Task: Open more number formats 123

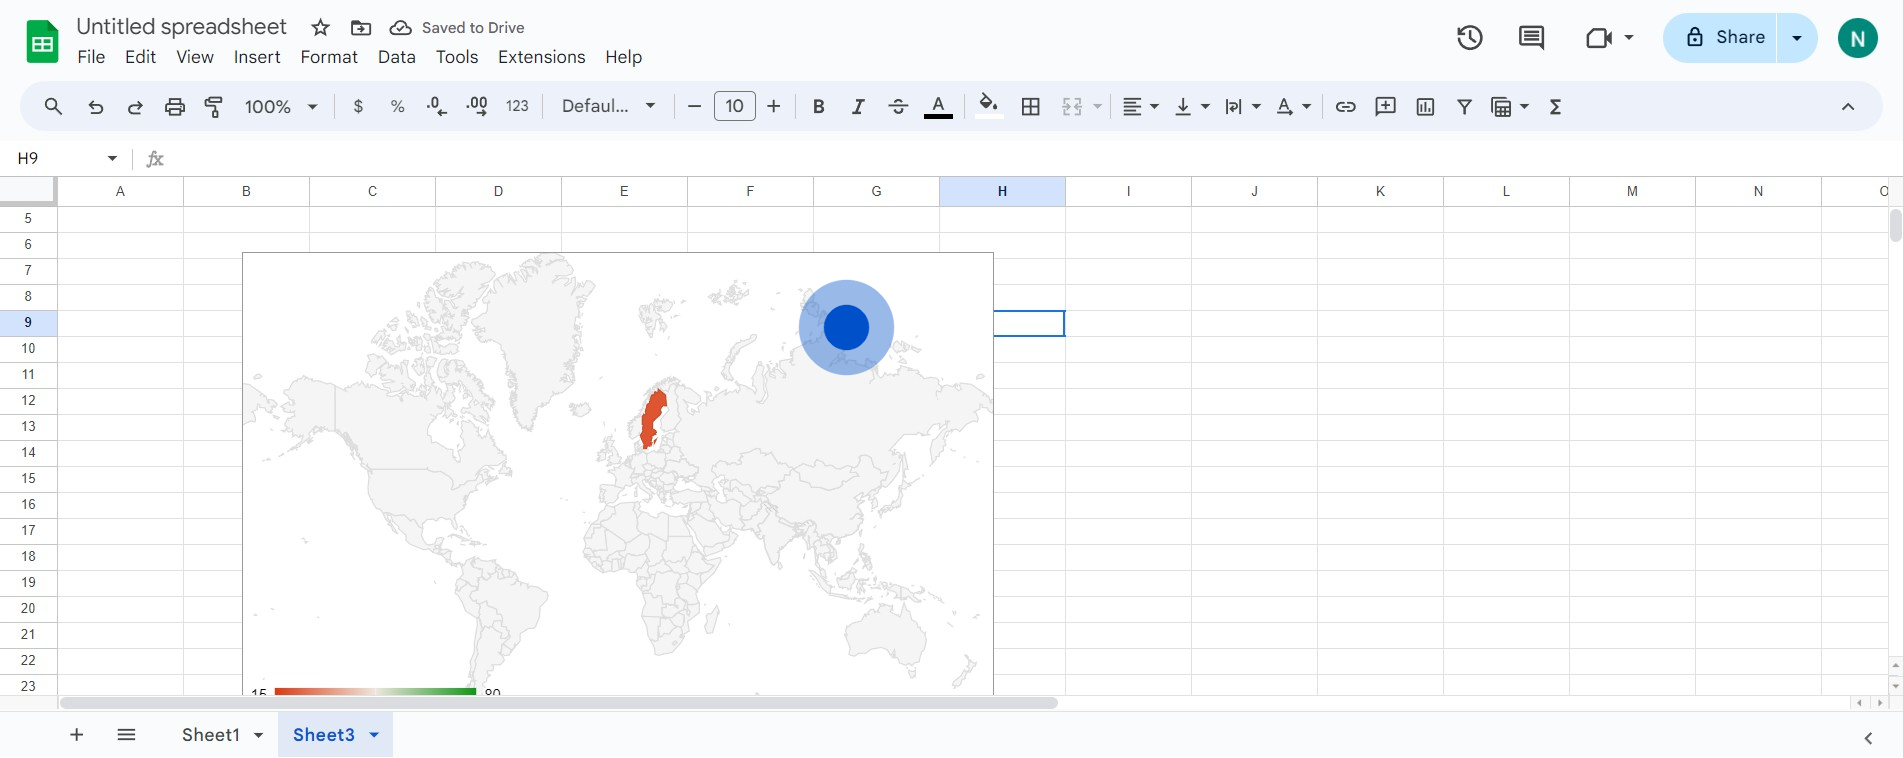Action: click(517, 106)
